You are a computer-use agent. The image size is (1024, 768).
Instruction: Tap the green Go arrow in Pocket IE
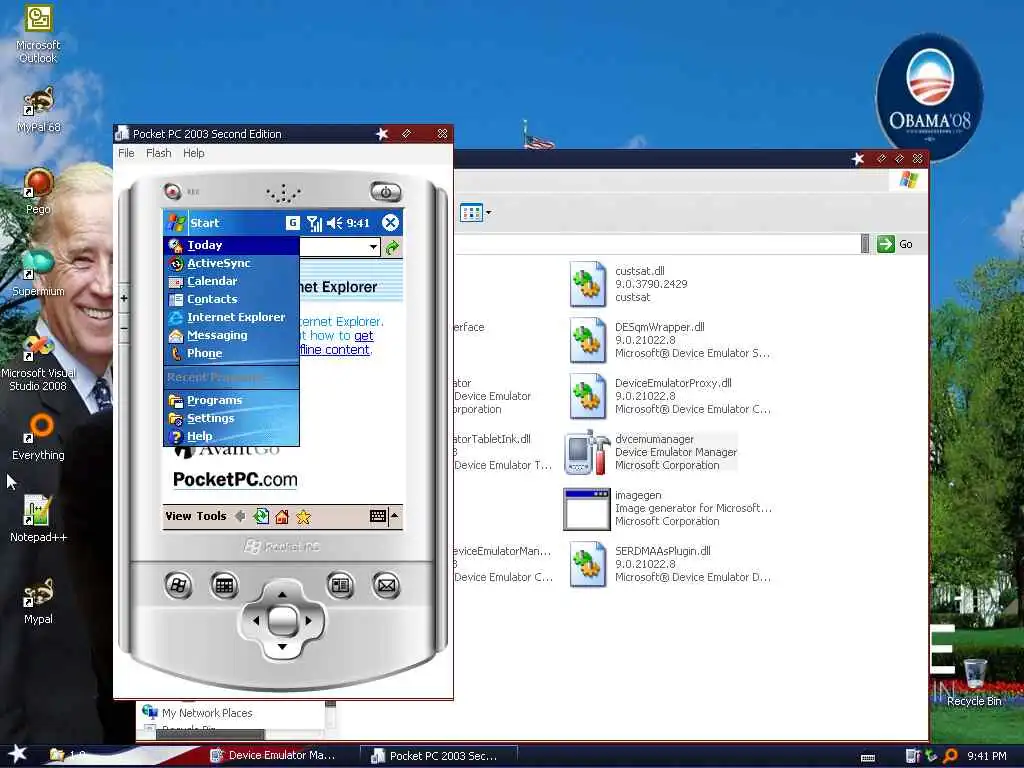(392, 248)
